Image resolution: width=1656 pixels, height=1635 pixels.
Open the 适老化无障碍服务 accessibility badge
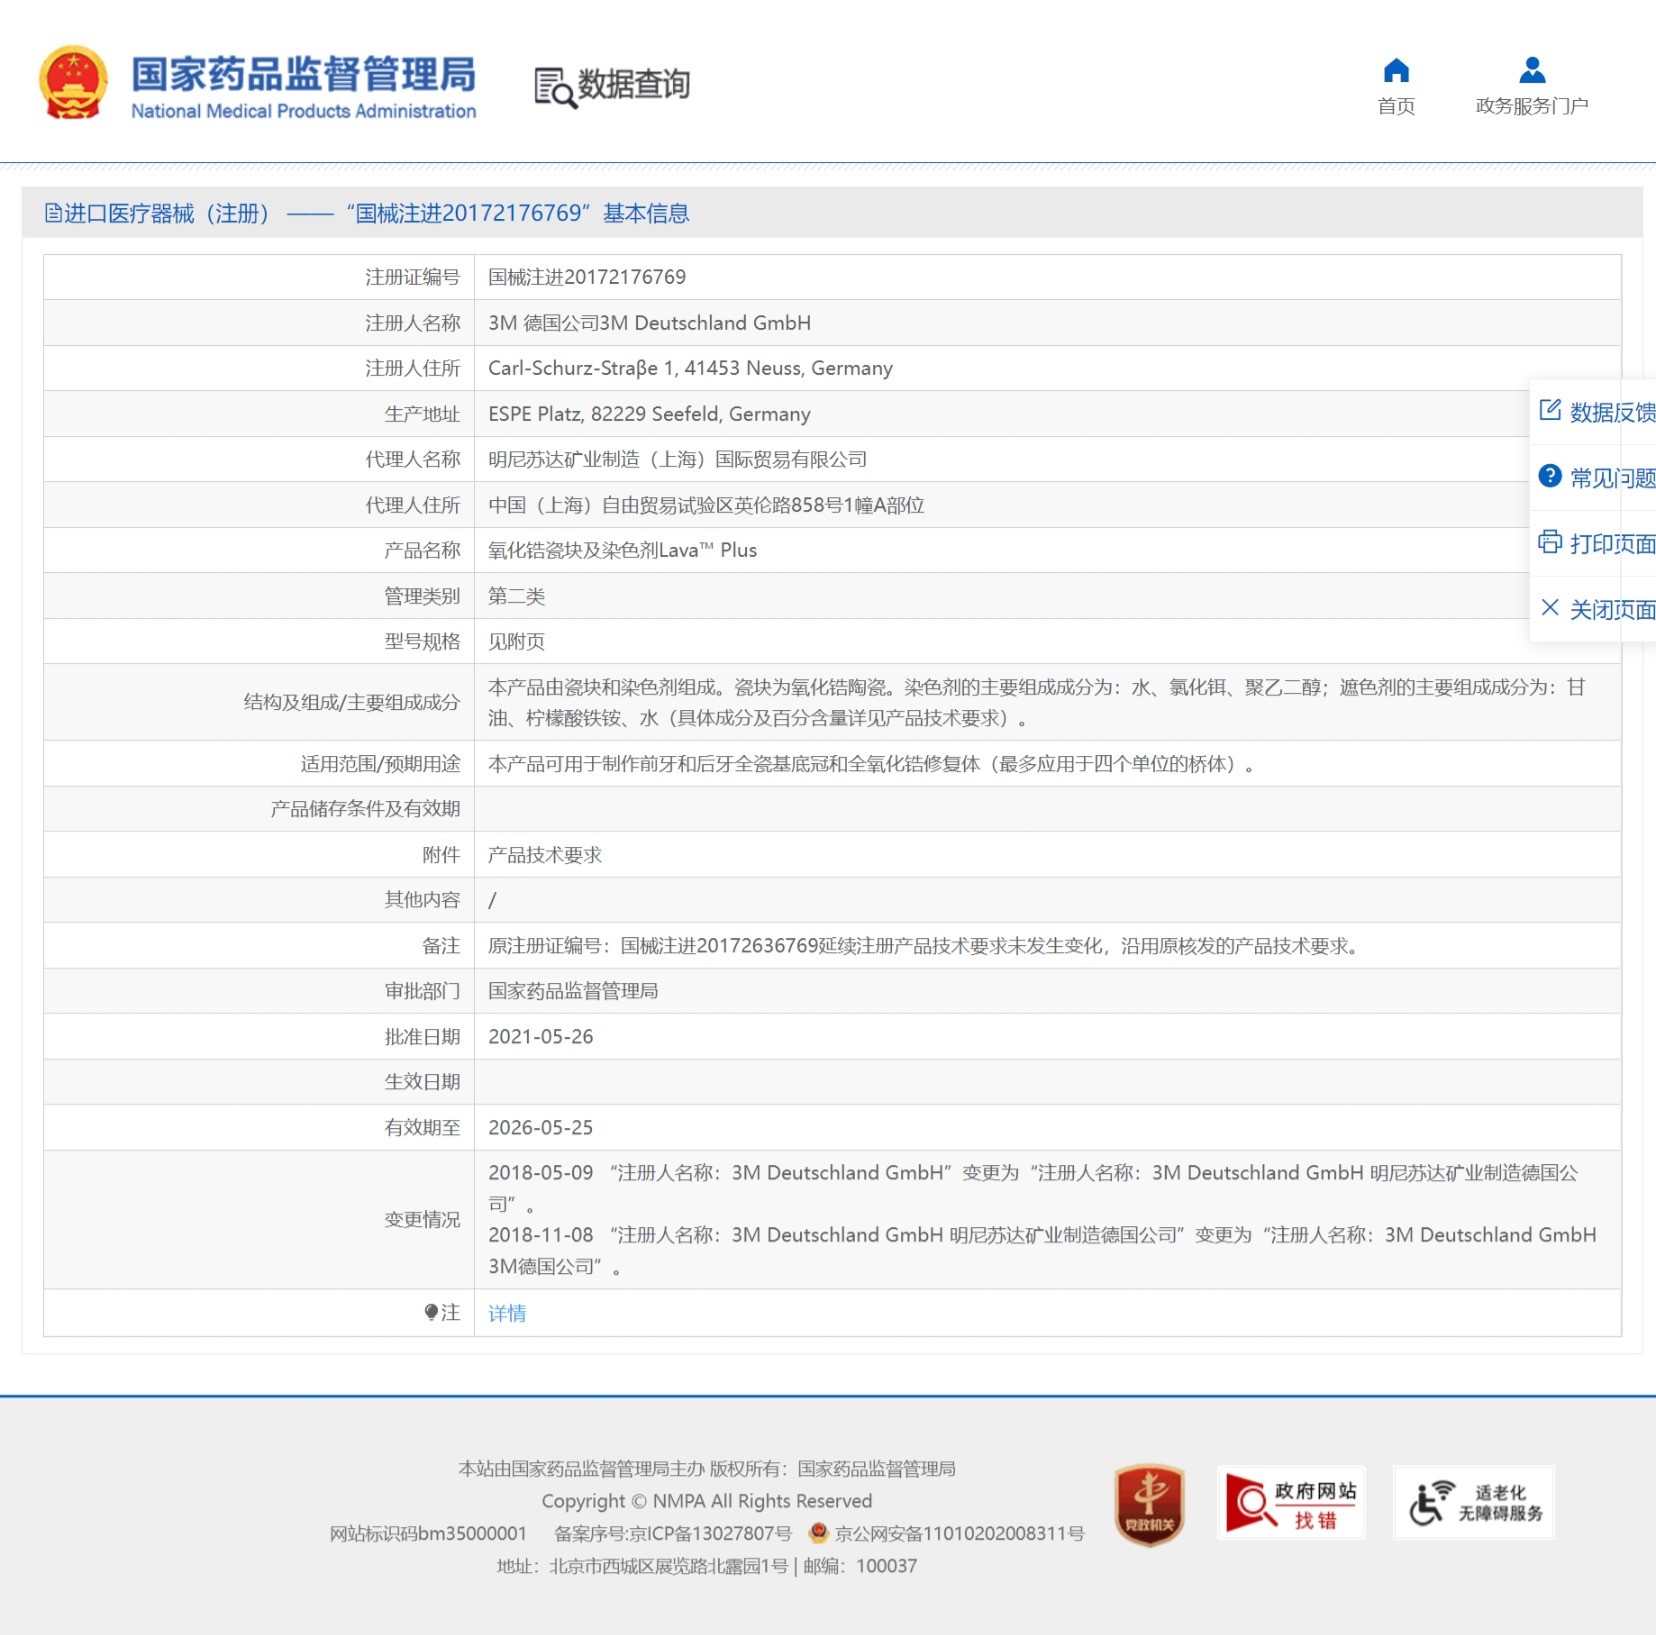coord(1474,1503)
